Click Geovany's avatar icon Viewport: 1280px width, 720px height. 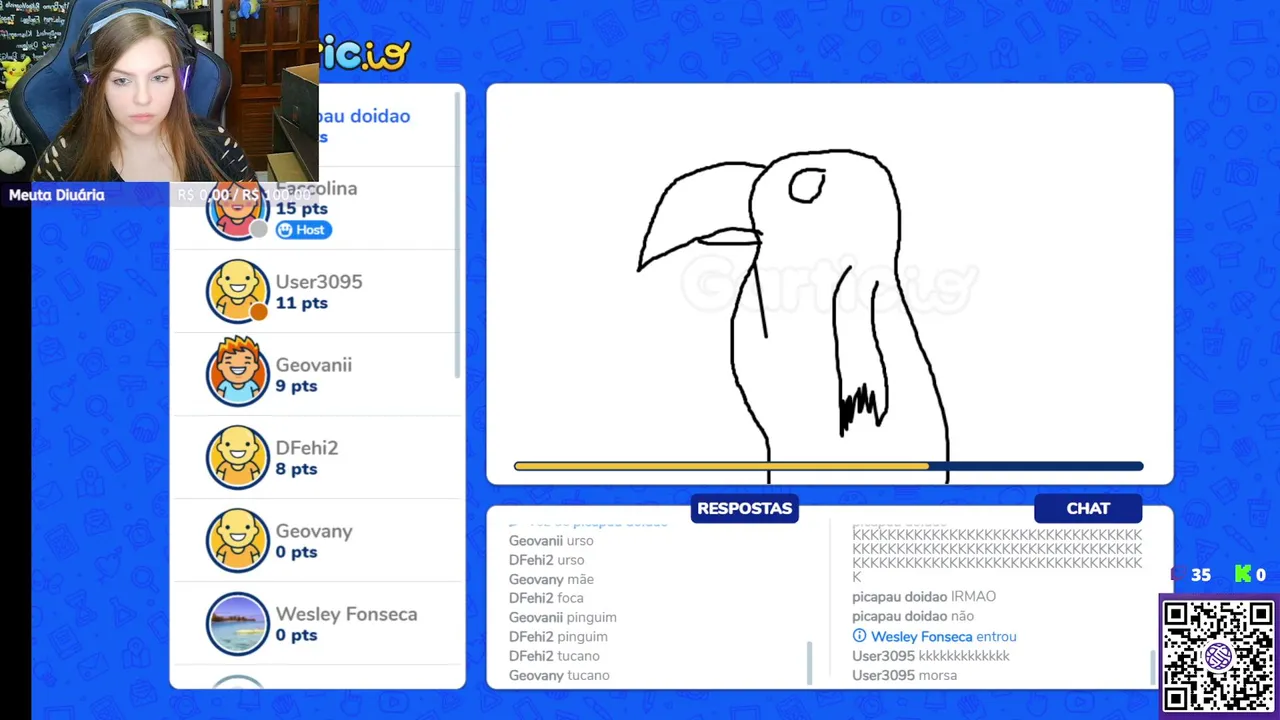238,540
